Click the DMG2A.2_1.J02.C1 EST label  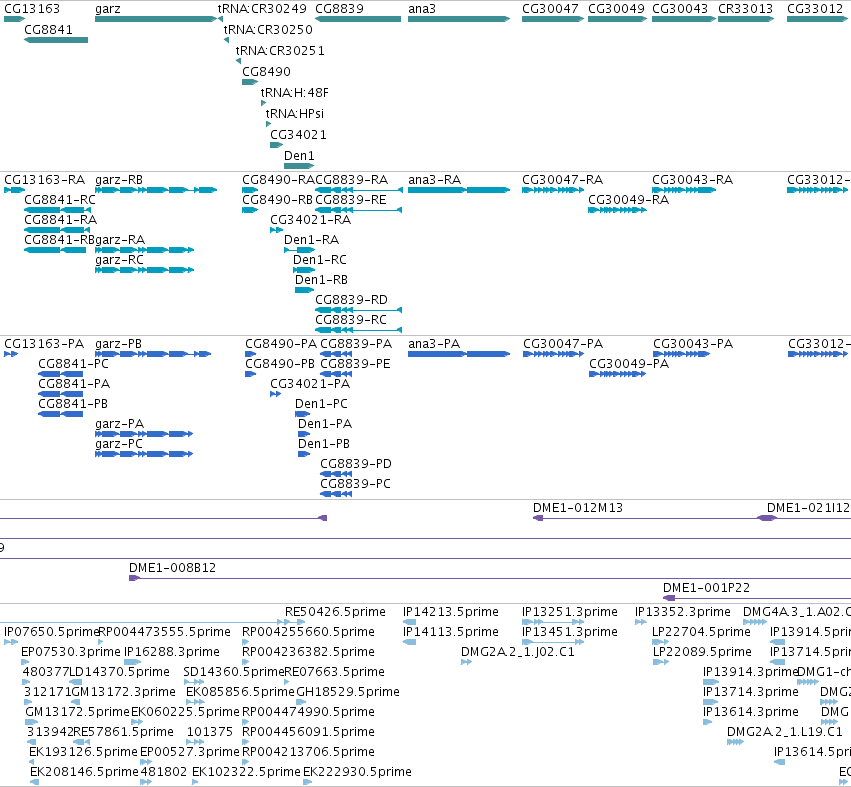click(x=518, y=652)
